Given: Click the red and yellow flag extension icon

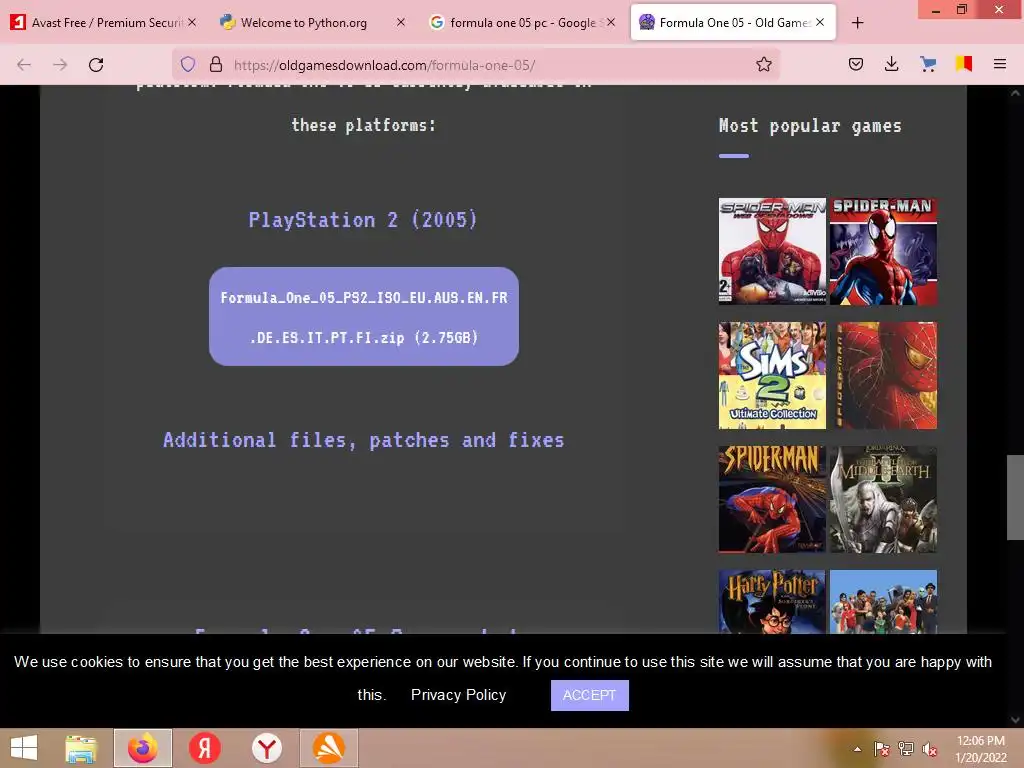Looking at the screenshot, I should click(963, 64).
